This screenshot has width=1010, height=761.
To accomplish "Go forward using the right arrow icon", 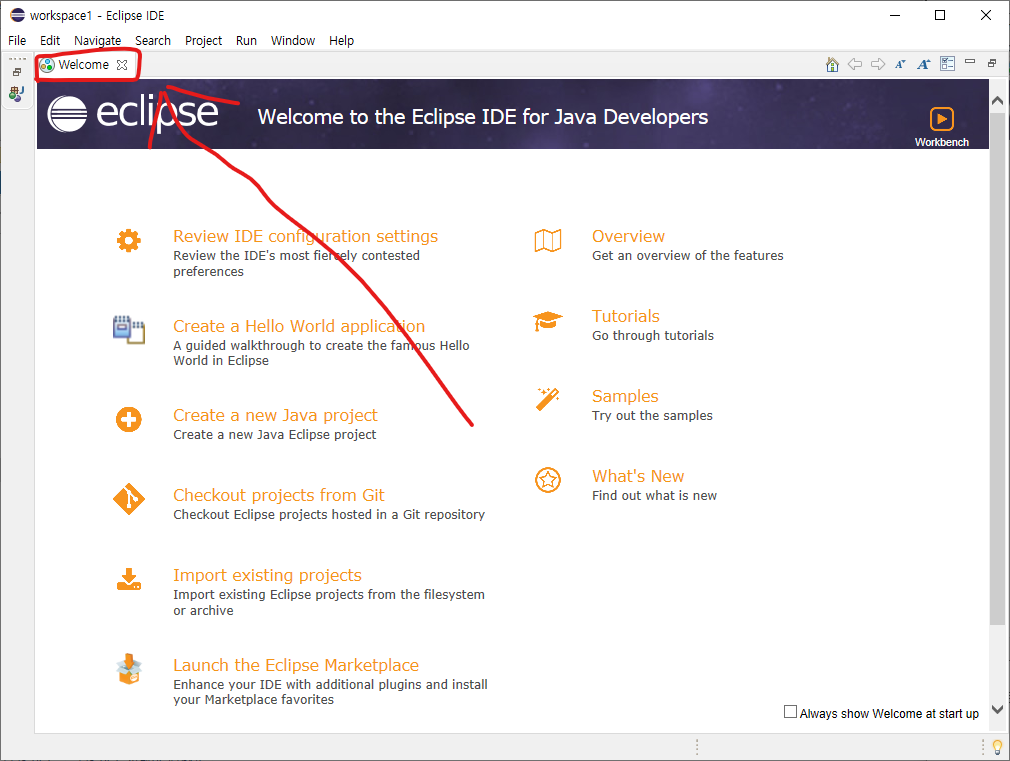I will (x=878, y=64).
